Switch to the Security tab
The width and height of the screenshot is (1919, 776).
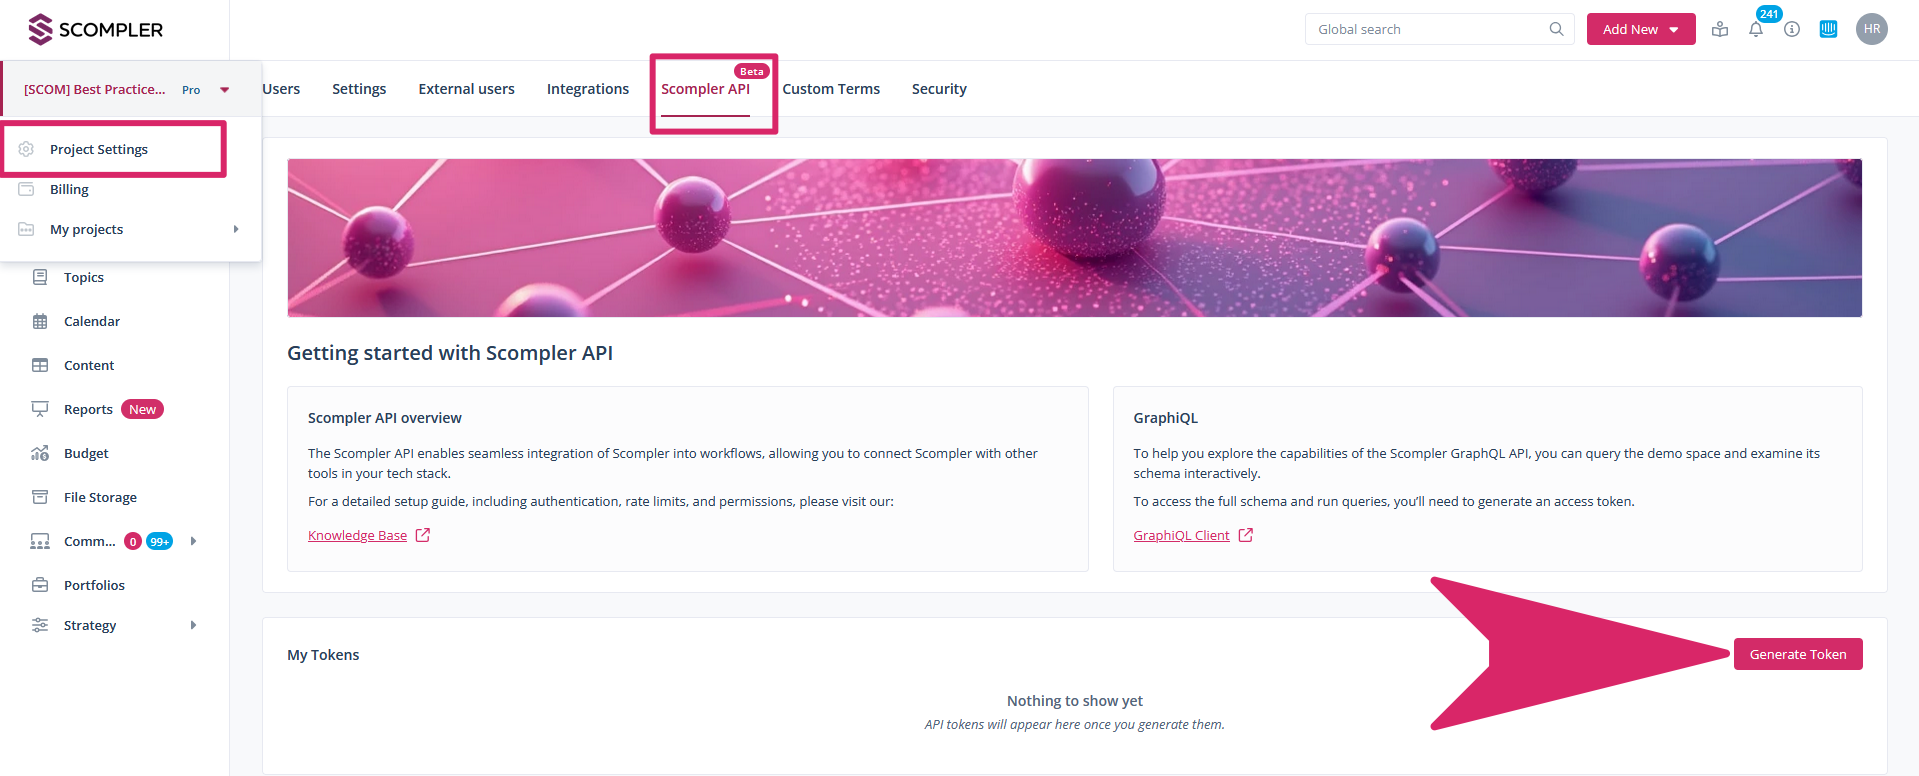pos(938,89)
